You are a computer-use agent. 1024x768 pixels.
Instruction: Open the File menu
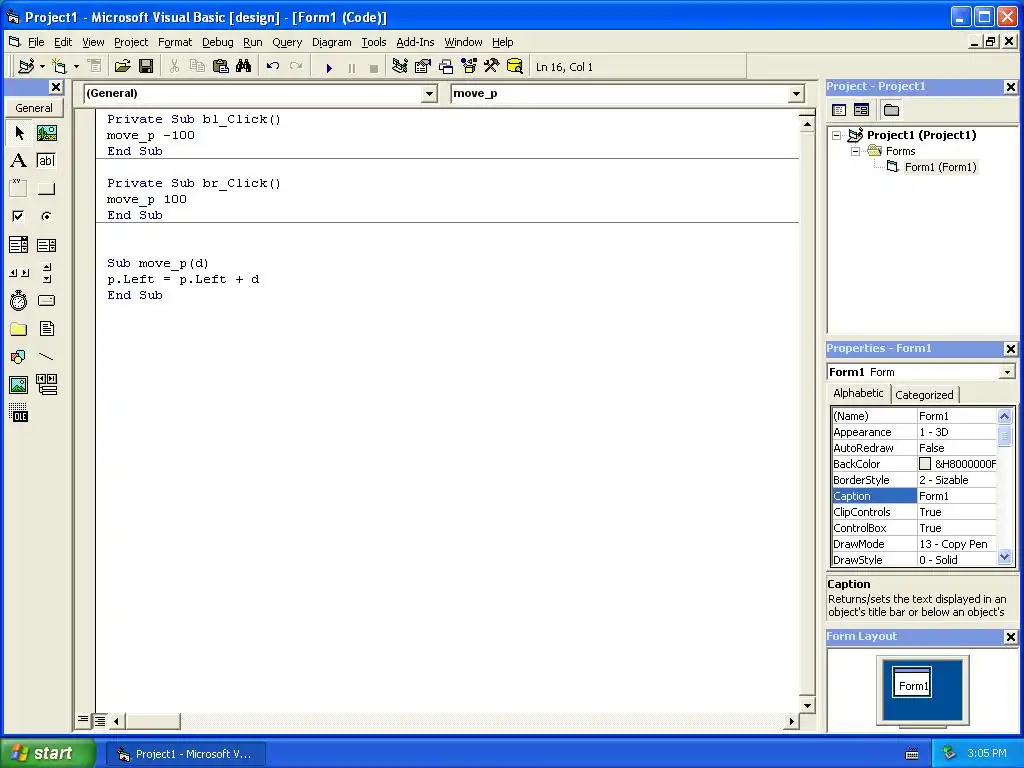pos(36,42)
